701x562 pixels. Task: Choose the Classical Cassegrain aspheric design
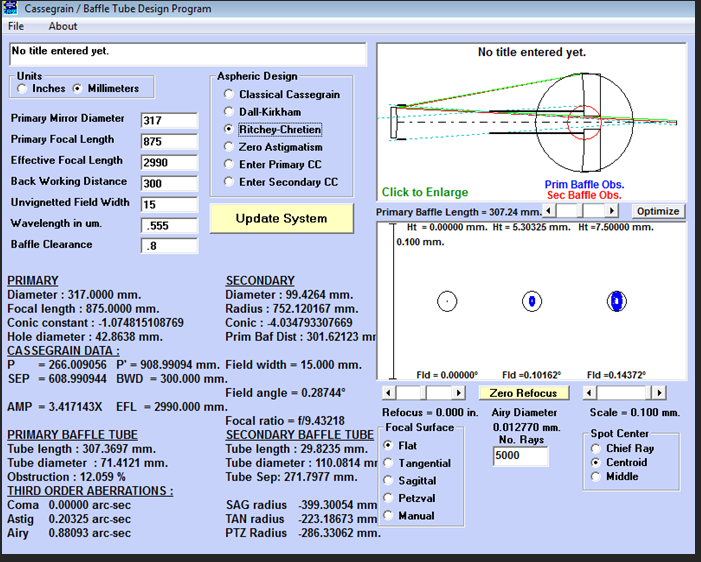point(229,95)
